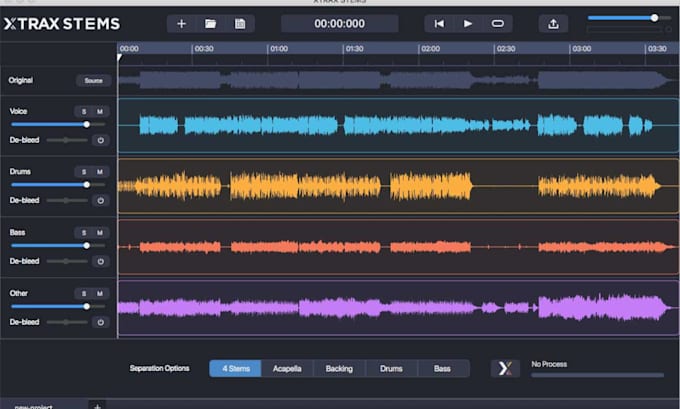Select the 4 Stems separation option
Image resolution: width=680 pixels, height=409 pixels.
coord(235,369)
